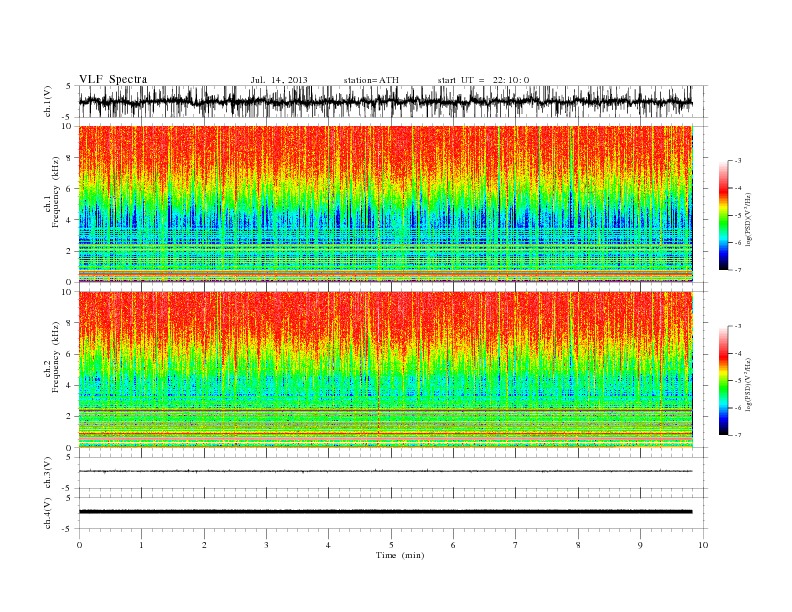
Task: Click time axis tick label "8"
Action: [578, 545]
